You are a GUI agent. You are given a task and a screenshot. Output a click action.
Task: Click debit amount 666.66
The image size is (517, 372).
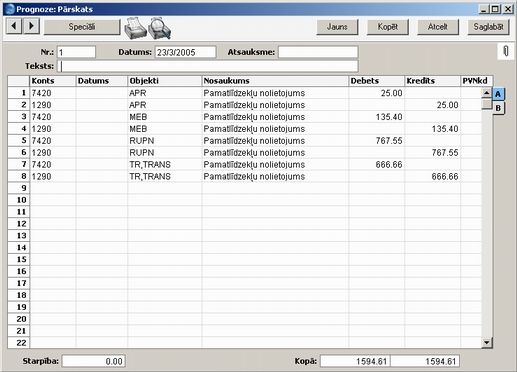(x=389, y=165)
